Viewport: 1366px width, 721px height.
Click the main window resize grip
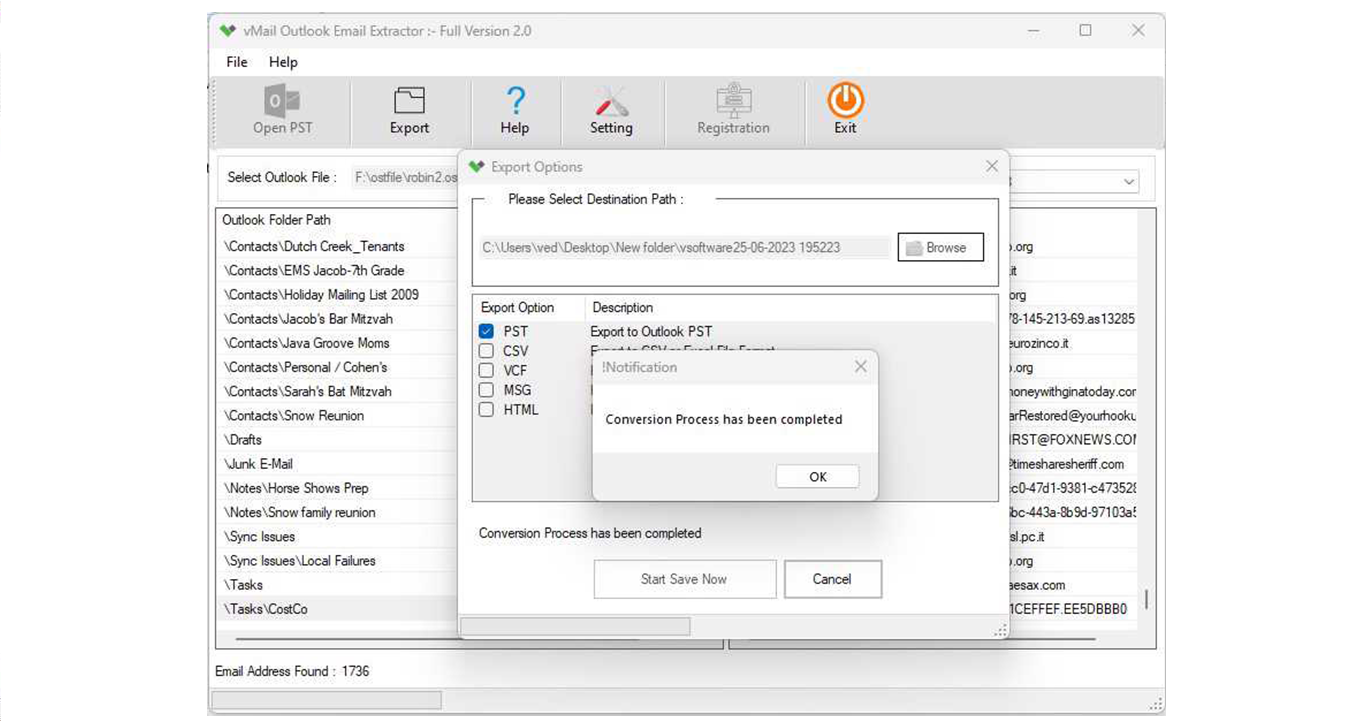click(x=1157, y=704)
